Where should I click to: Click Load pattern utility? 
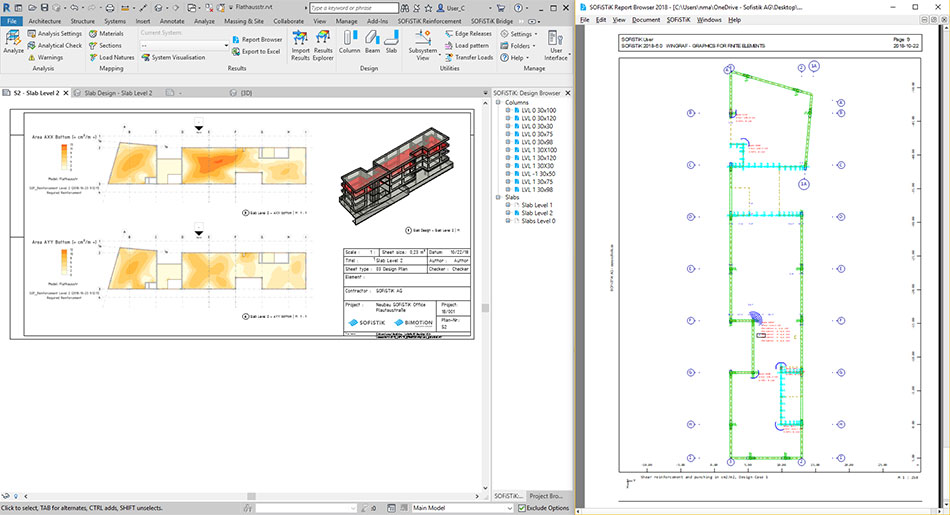pyautogui.click(x=467, y=45)
